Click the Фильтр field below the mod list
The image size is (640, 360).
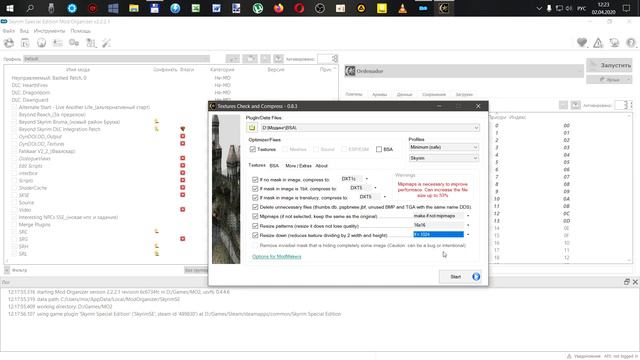(96, 270)
